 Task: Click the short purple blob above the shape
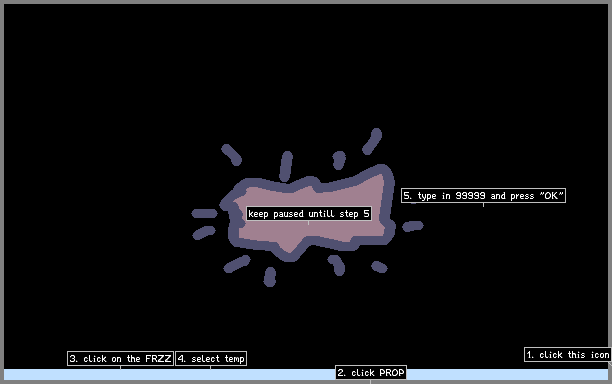(339, 160)
